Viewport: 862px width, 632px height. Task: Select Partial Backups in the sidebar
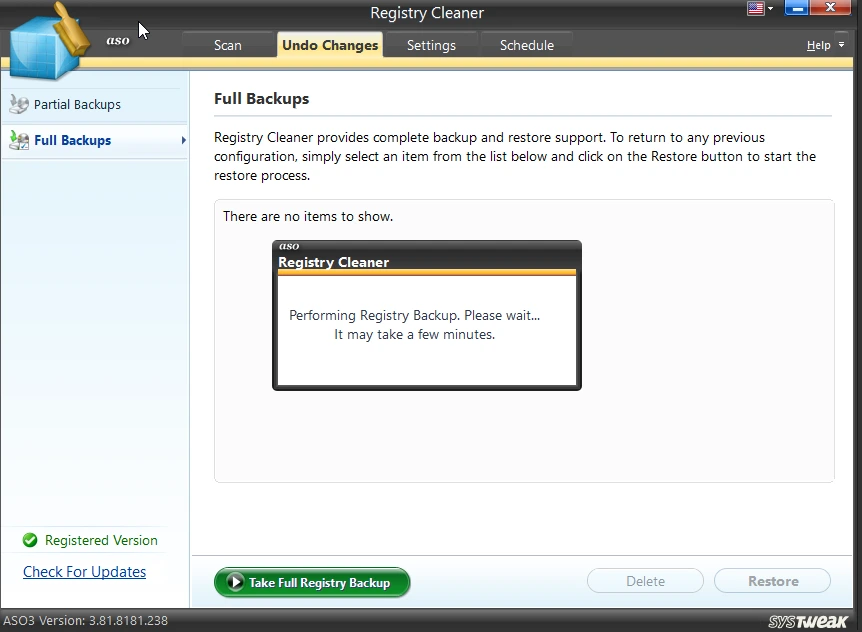click(x=77, y=104)
